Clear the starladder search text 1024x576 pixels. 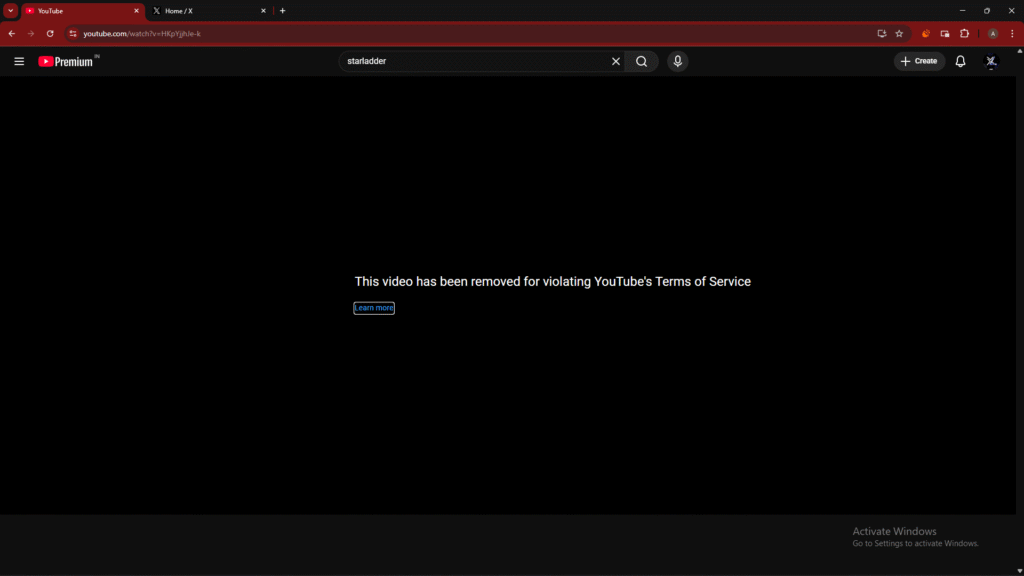pos(616,61)
